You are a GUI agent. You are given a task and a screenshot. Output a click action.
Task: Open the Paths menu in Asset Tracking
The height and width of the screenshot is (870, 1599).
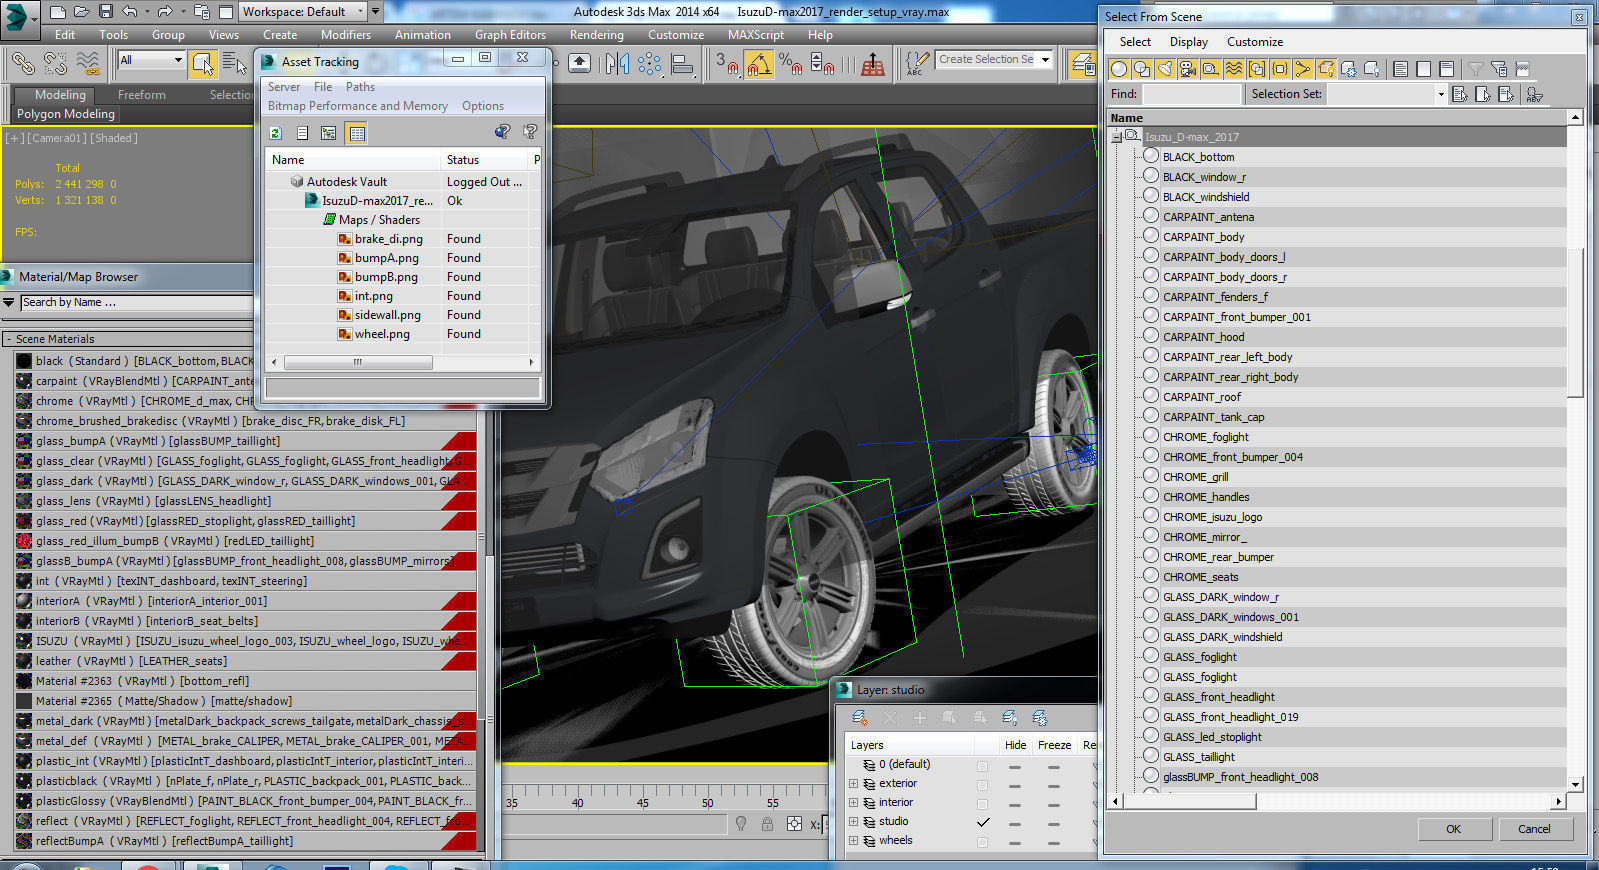pos(360,87)
